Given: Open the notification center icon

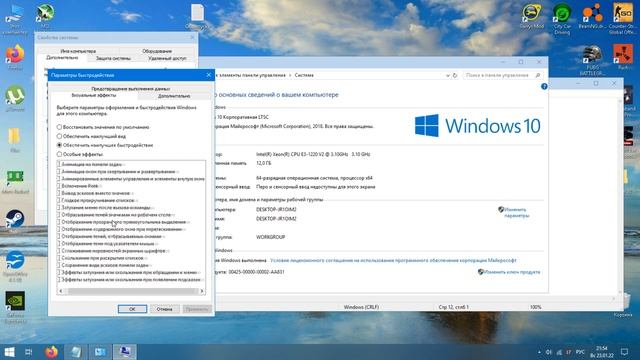Looking at the screenshot, I should [624, 351].
